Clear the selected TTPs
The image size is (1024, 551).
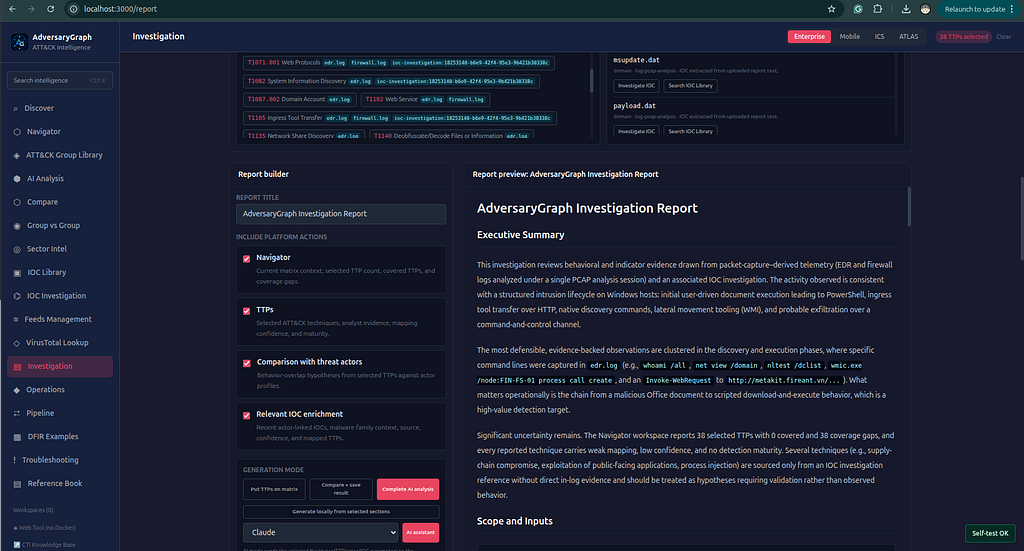click(x=1004, y=37)
